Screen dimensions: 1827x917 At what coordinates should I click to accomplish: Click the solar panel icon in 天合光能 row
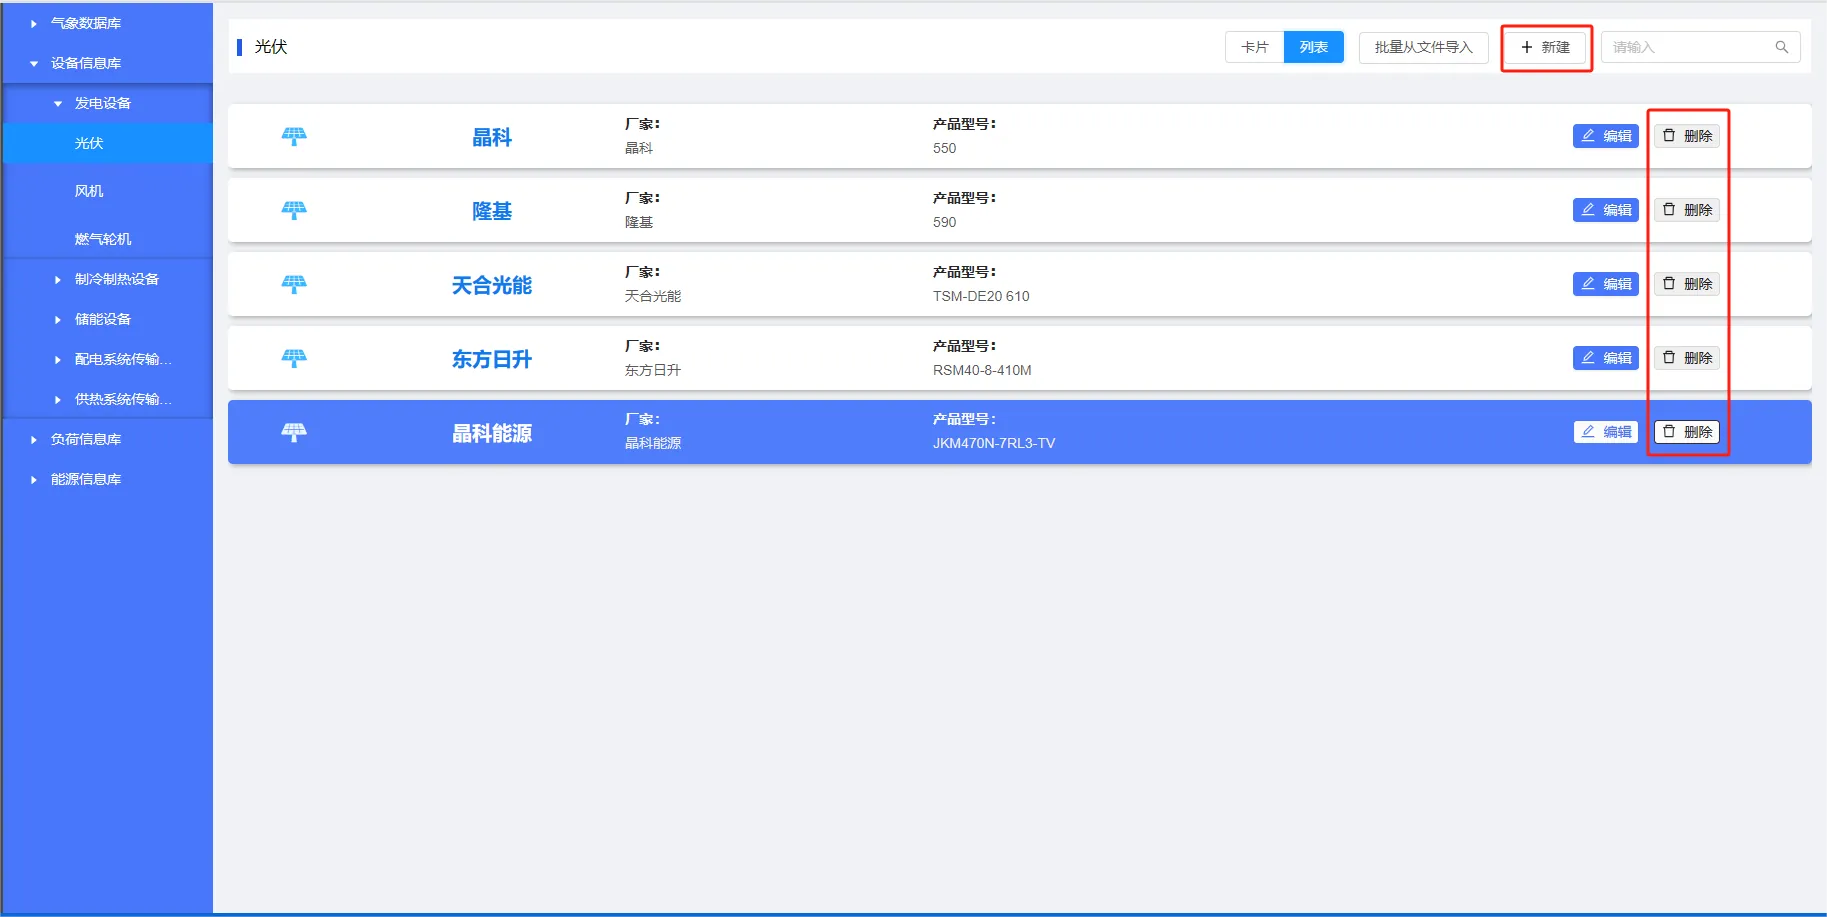coord(294,284)
